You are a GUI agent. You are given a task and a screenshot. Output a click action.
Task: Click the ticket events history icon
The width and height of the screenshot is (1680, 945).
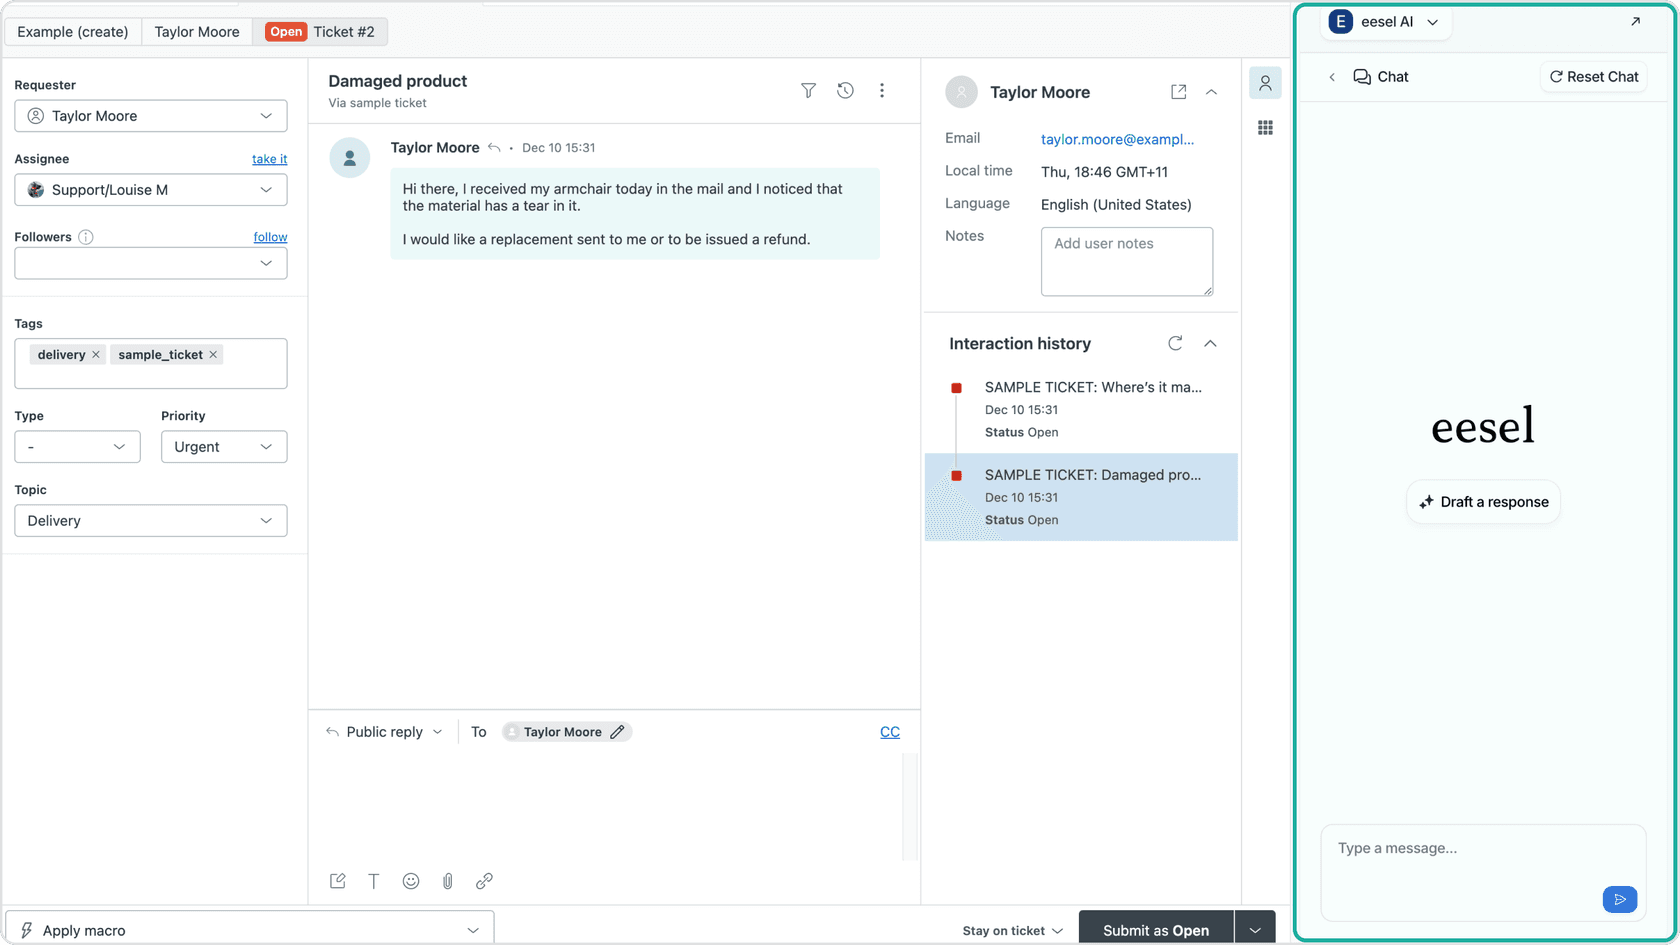(845, 90)
